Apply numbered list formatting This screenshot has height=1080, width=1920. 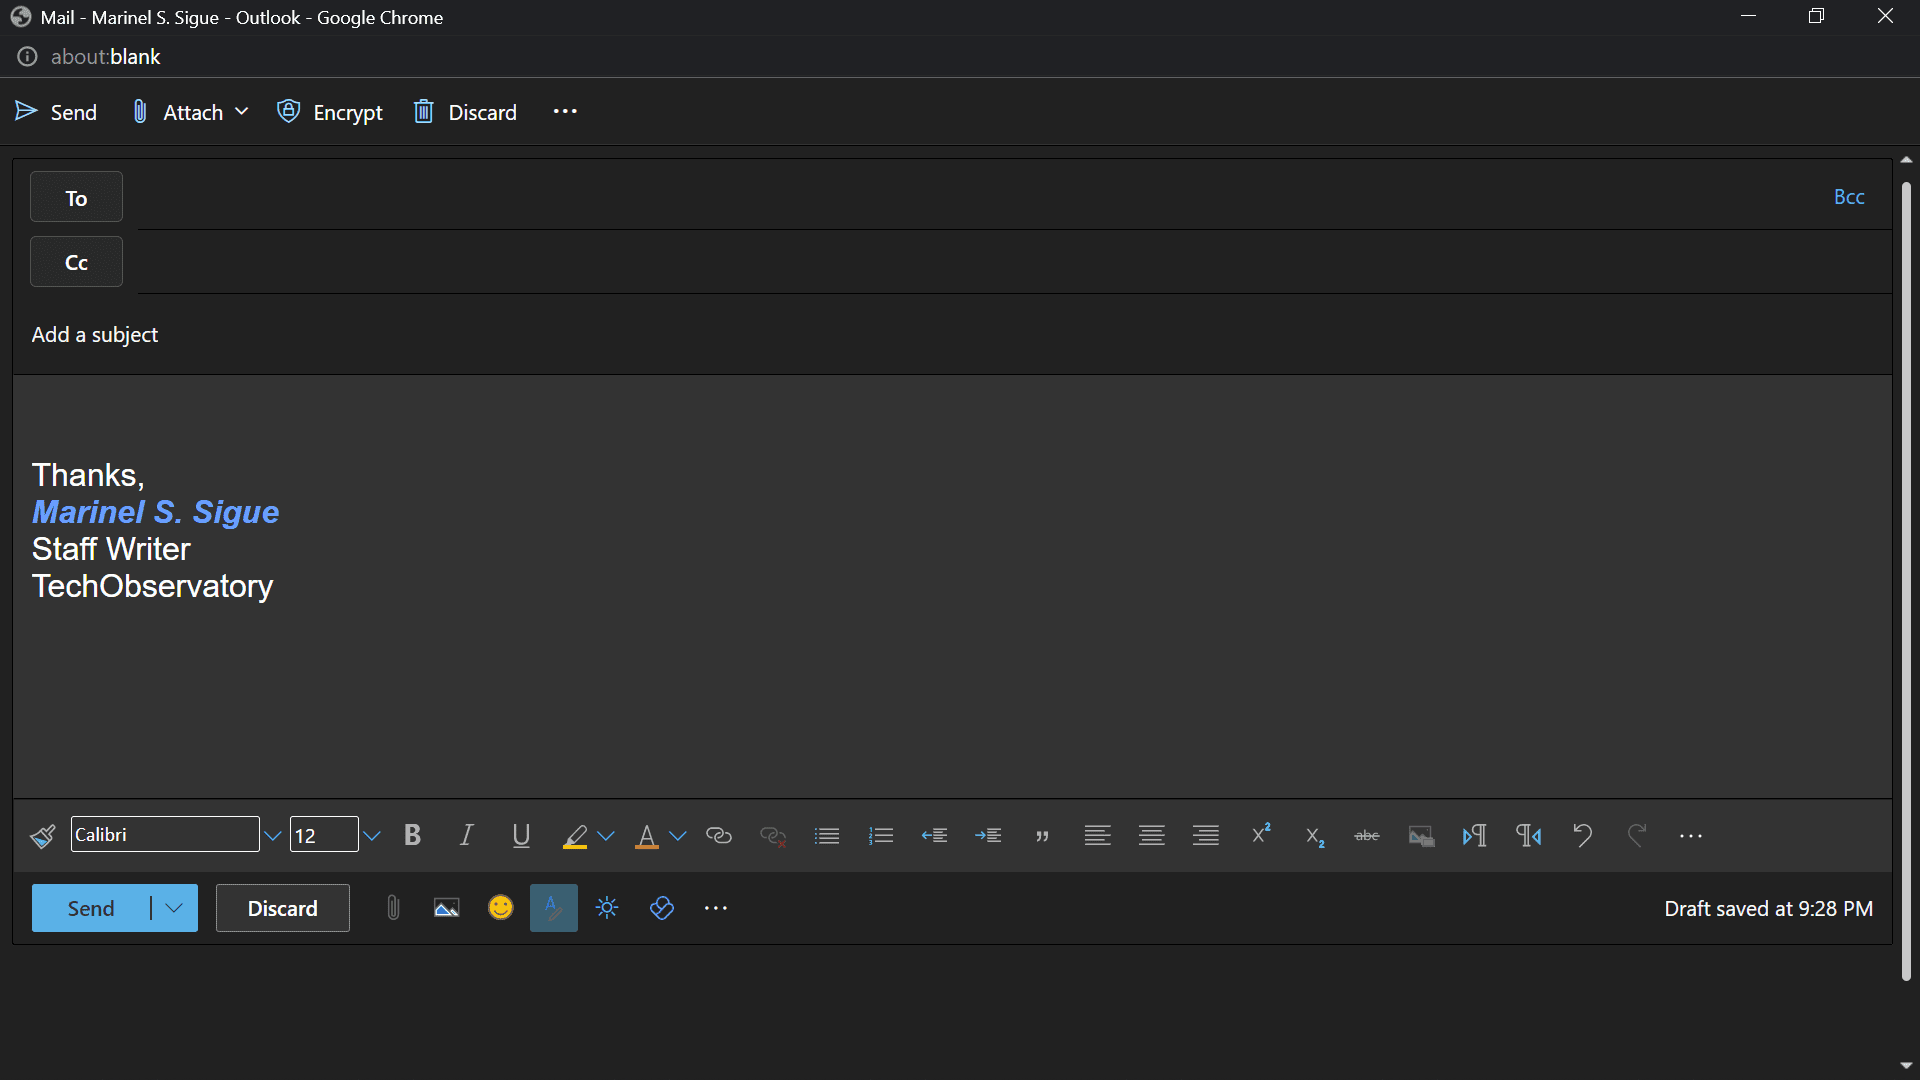coord(880,836)
